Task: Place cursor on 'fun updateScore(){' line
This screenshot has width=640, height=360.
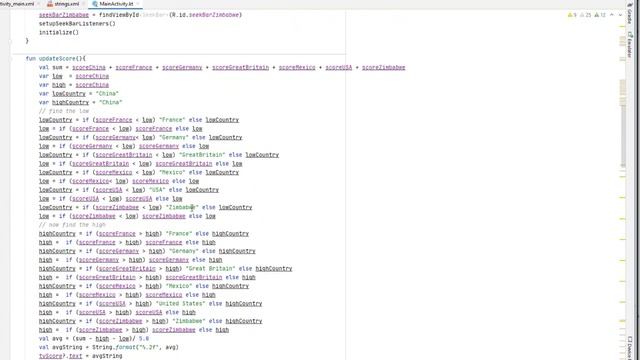Action: [x=56, y=59]
